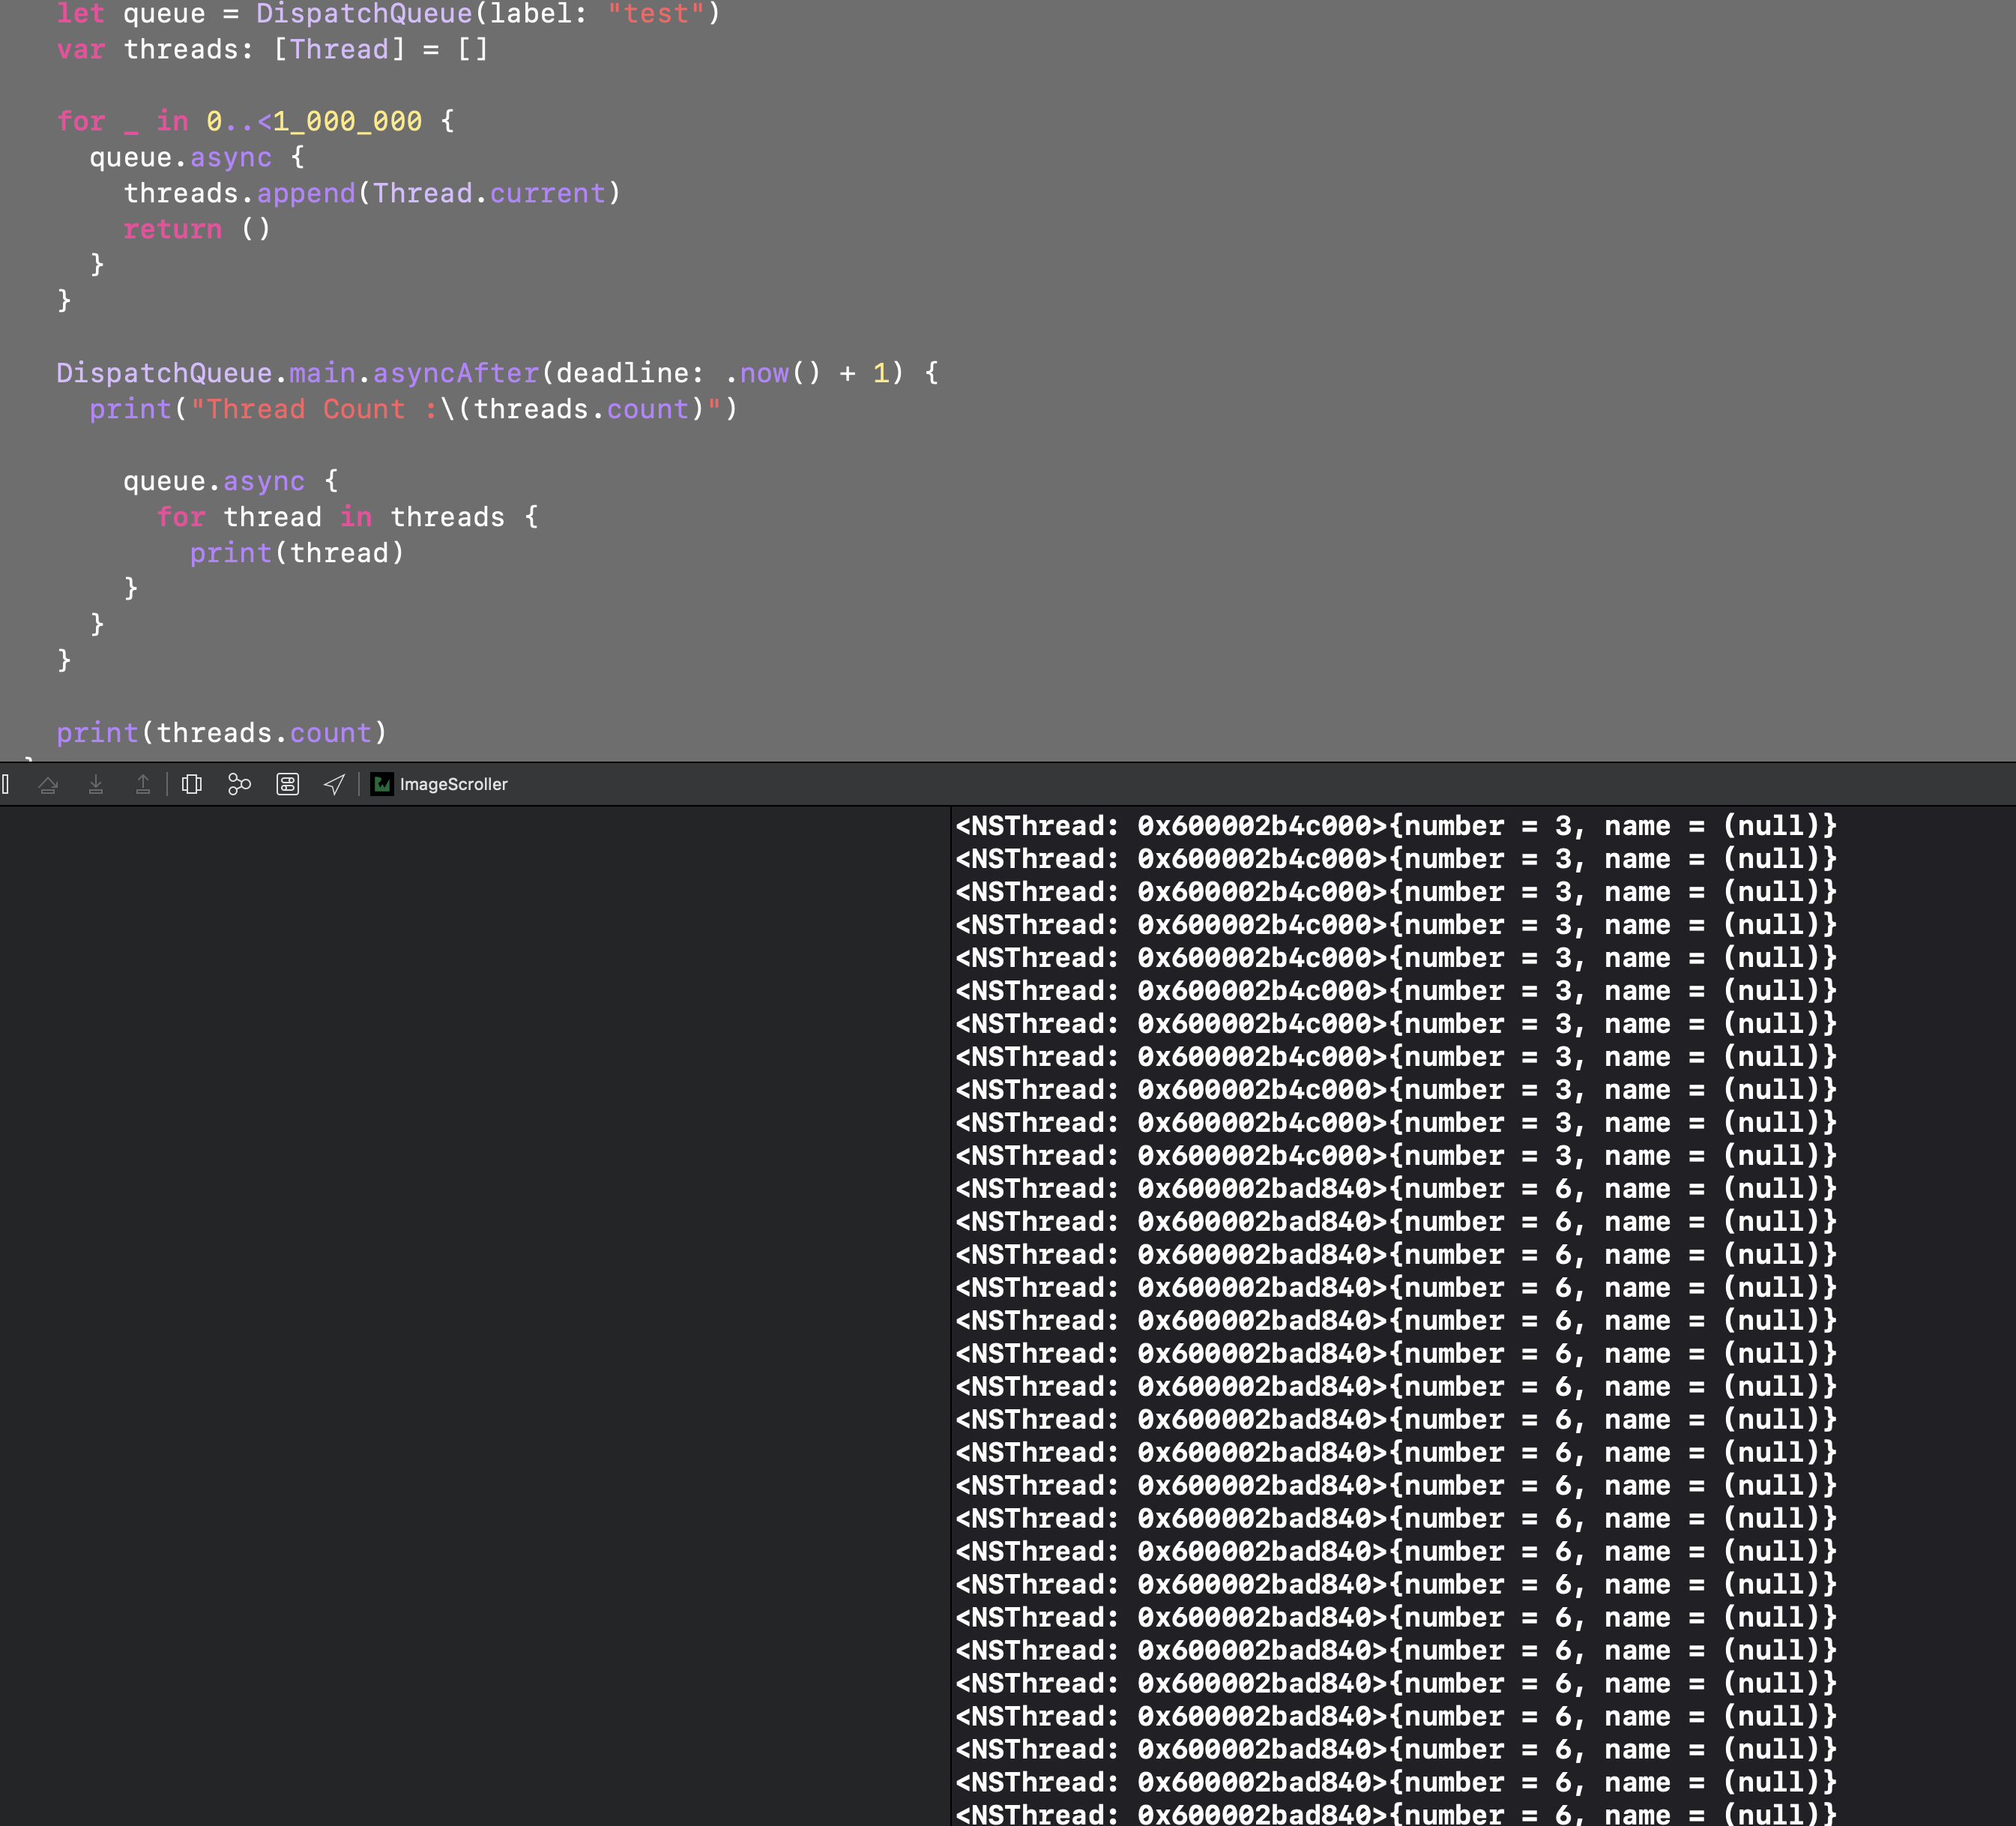Click the empty variables view pane left of console
The width and height of the screenshot is (2016, 1826).
(x=474, y=1316)
